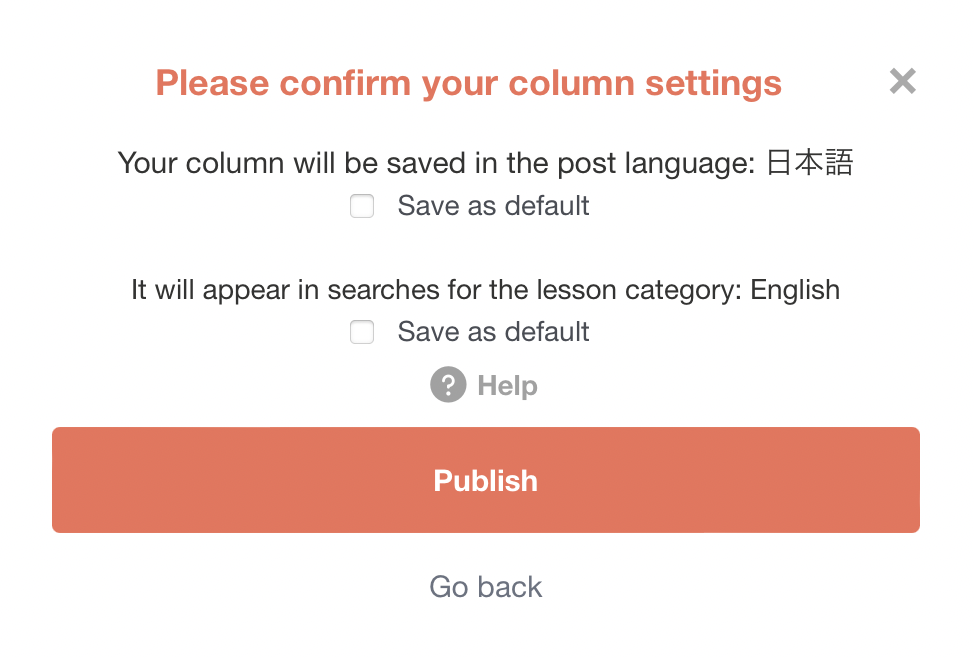This screenshot has width=974, height=658.
Task: Toggle the checkbox beneath the post language line
Action: 362,206
